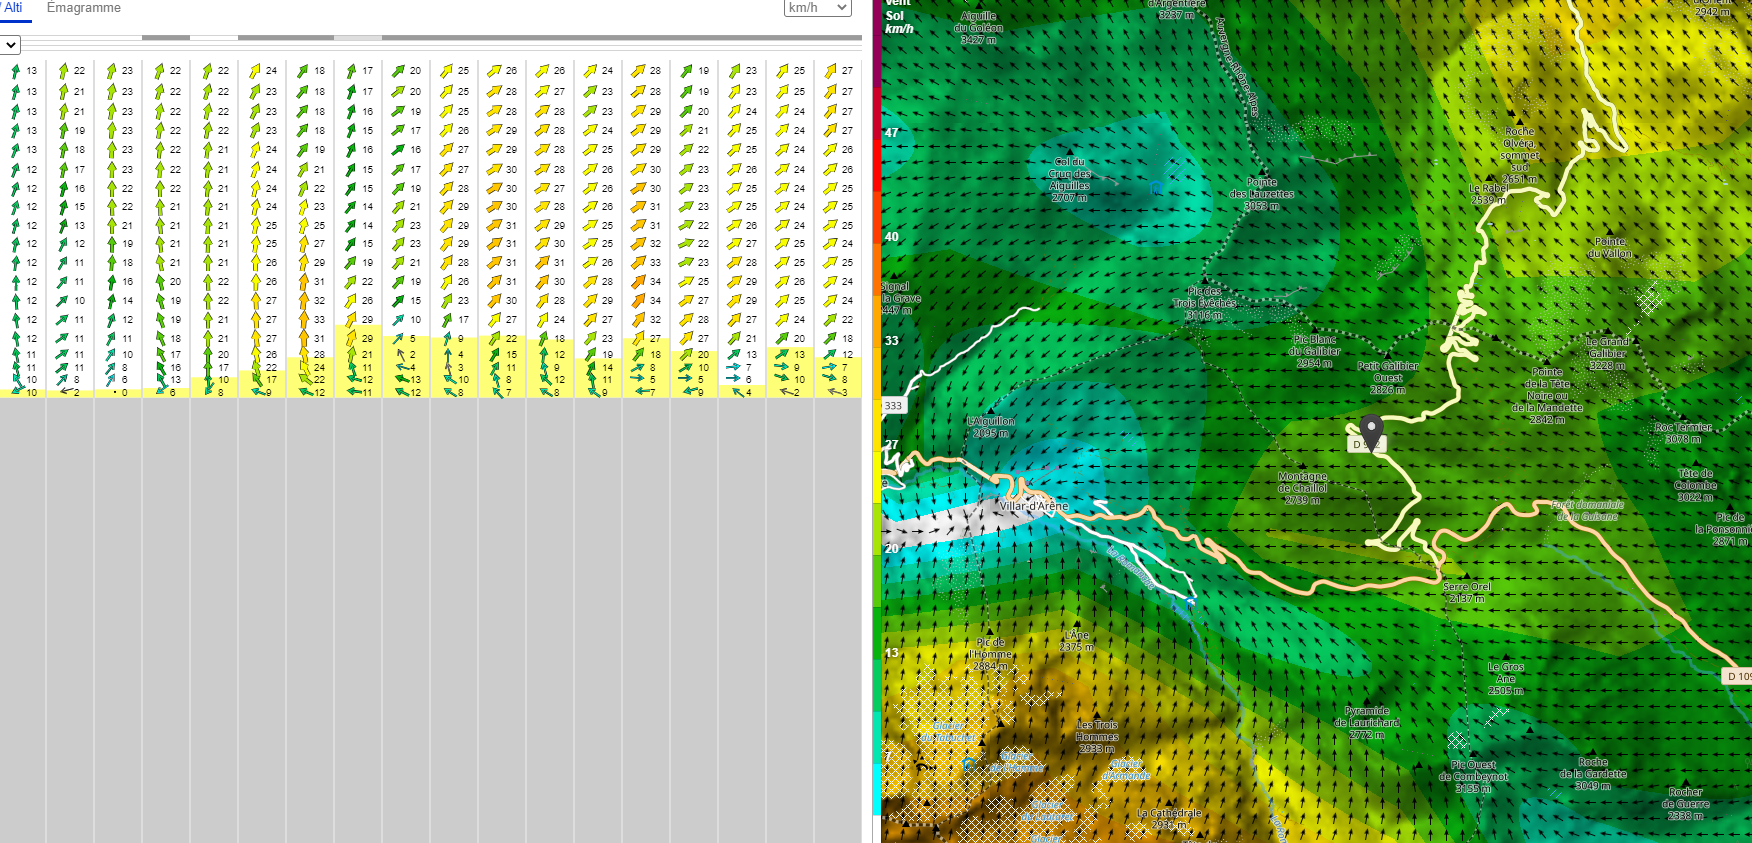Click the summit triangle of Pointe des Lauzettes
Viewport: 1752px width, 843px height.
coord(1263,171)
